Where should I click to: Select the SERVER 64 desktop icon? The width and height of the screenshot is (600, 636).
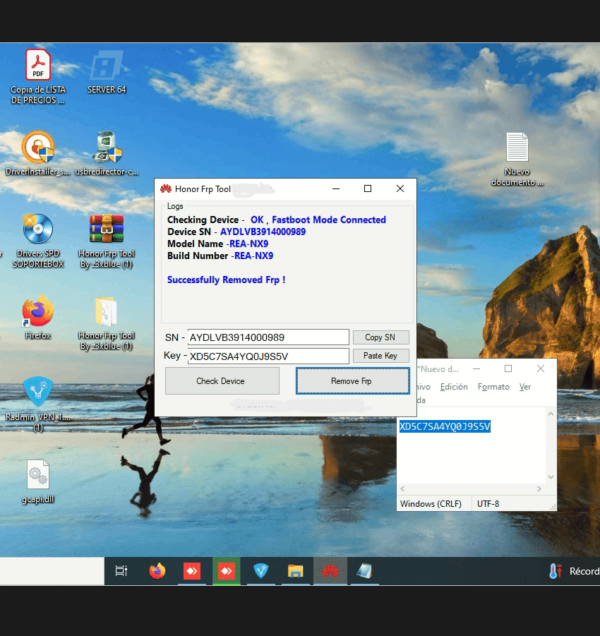pyautogui.click(x=107, y=72)
